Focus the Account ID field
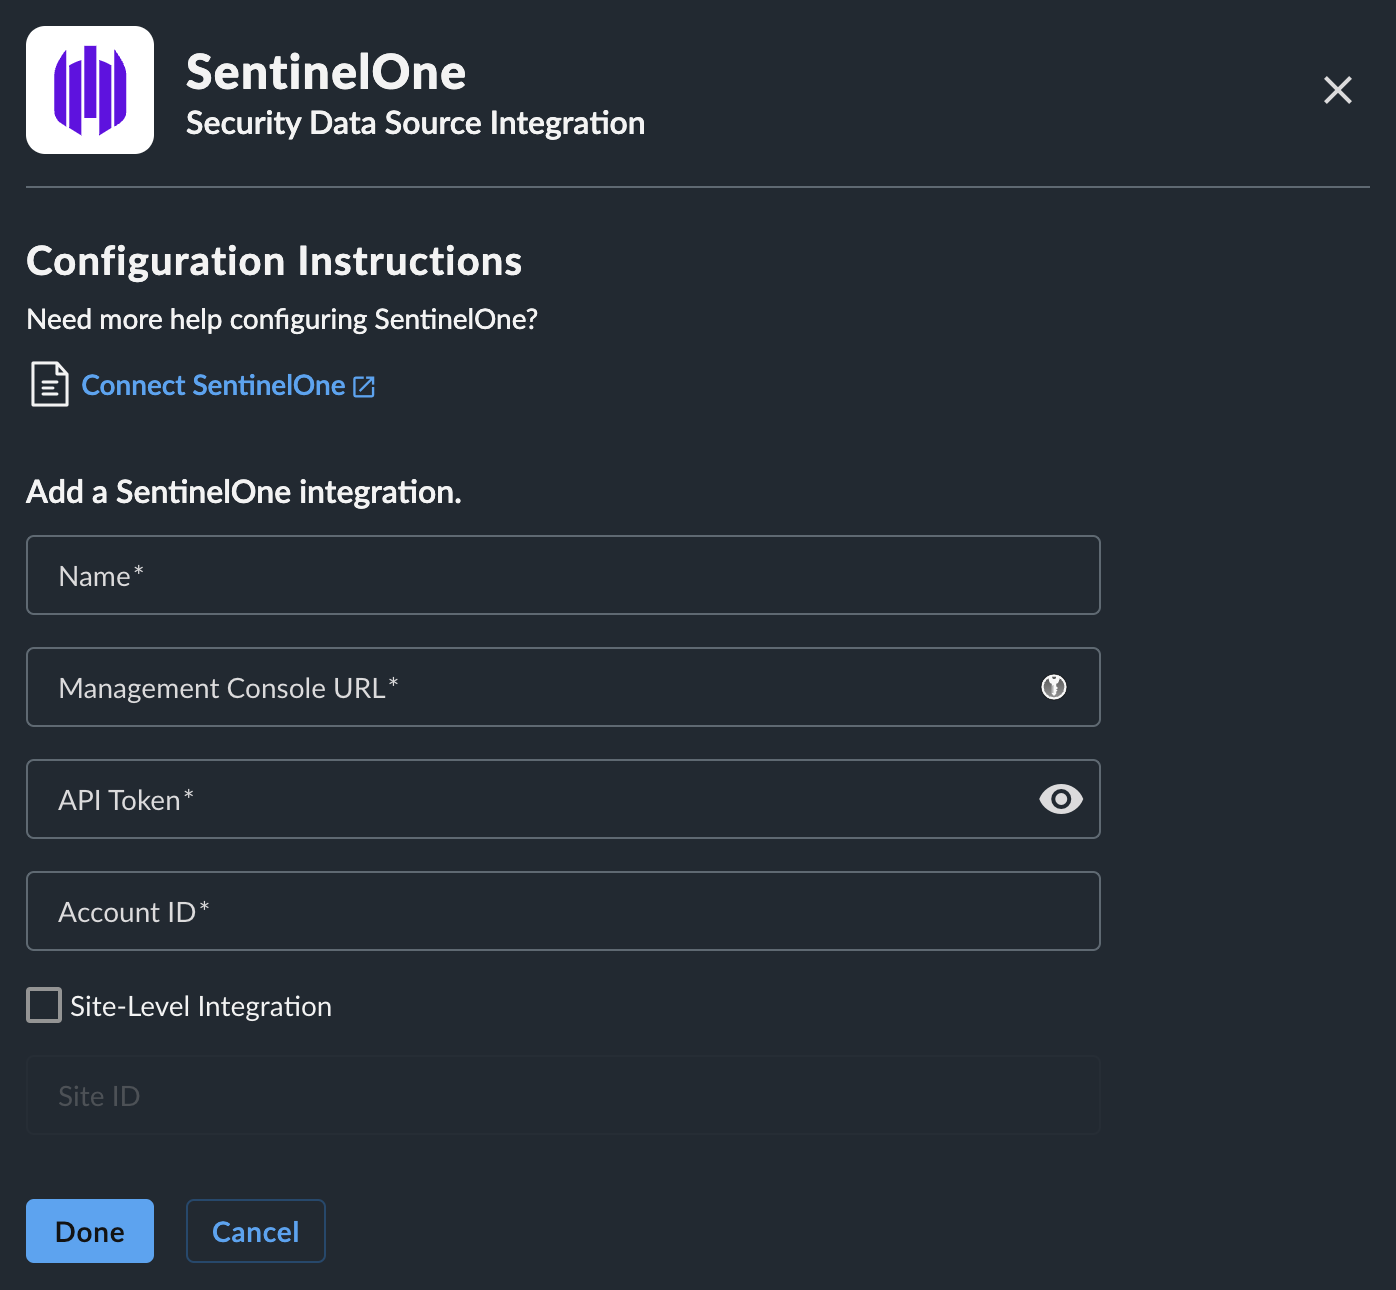1396x1290 pixels. coord(563,911)
